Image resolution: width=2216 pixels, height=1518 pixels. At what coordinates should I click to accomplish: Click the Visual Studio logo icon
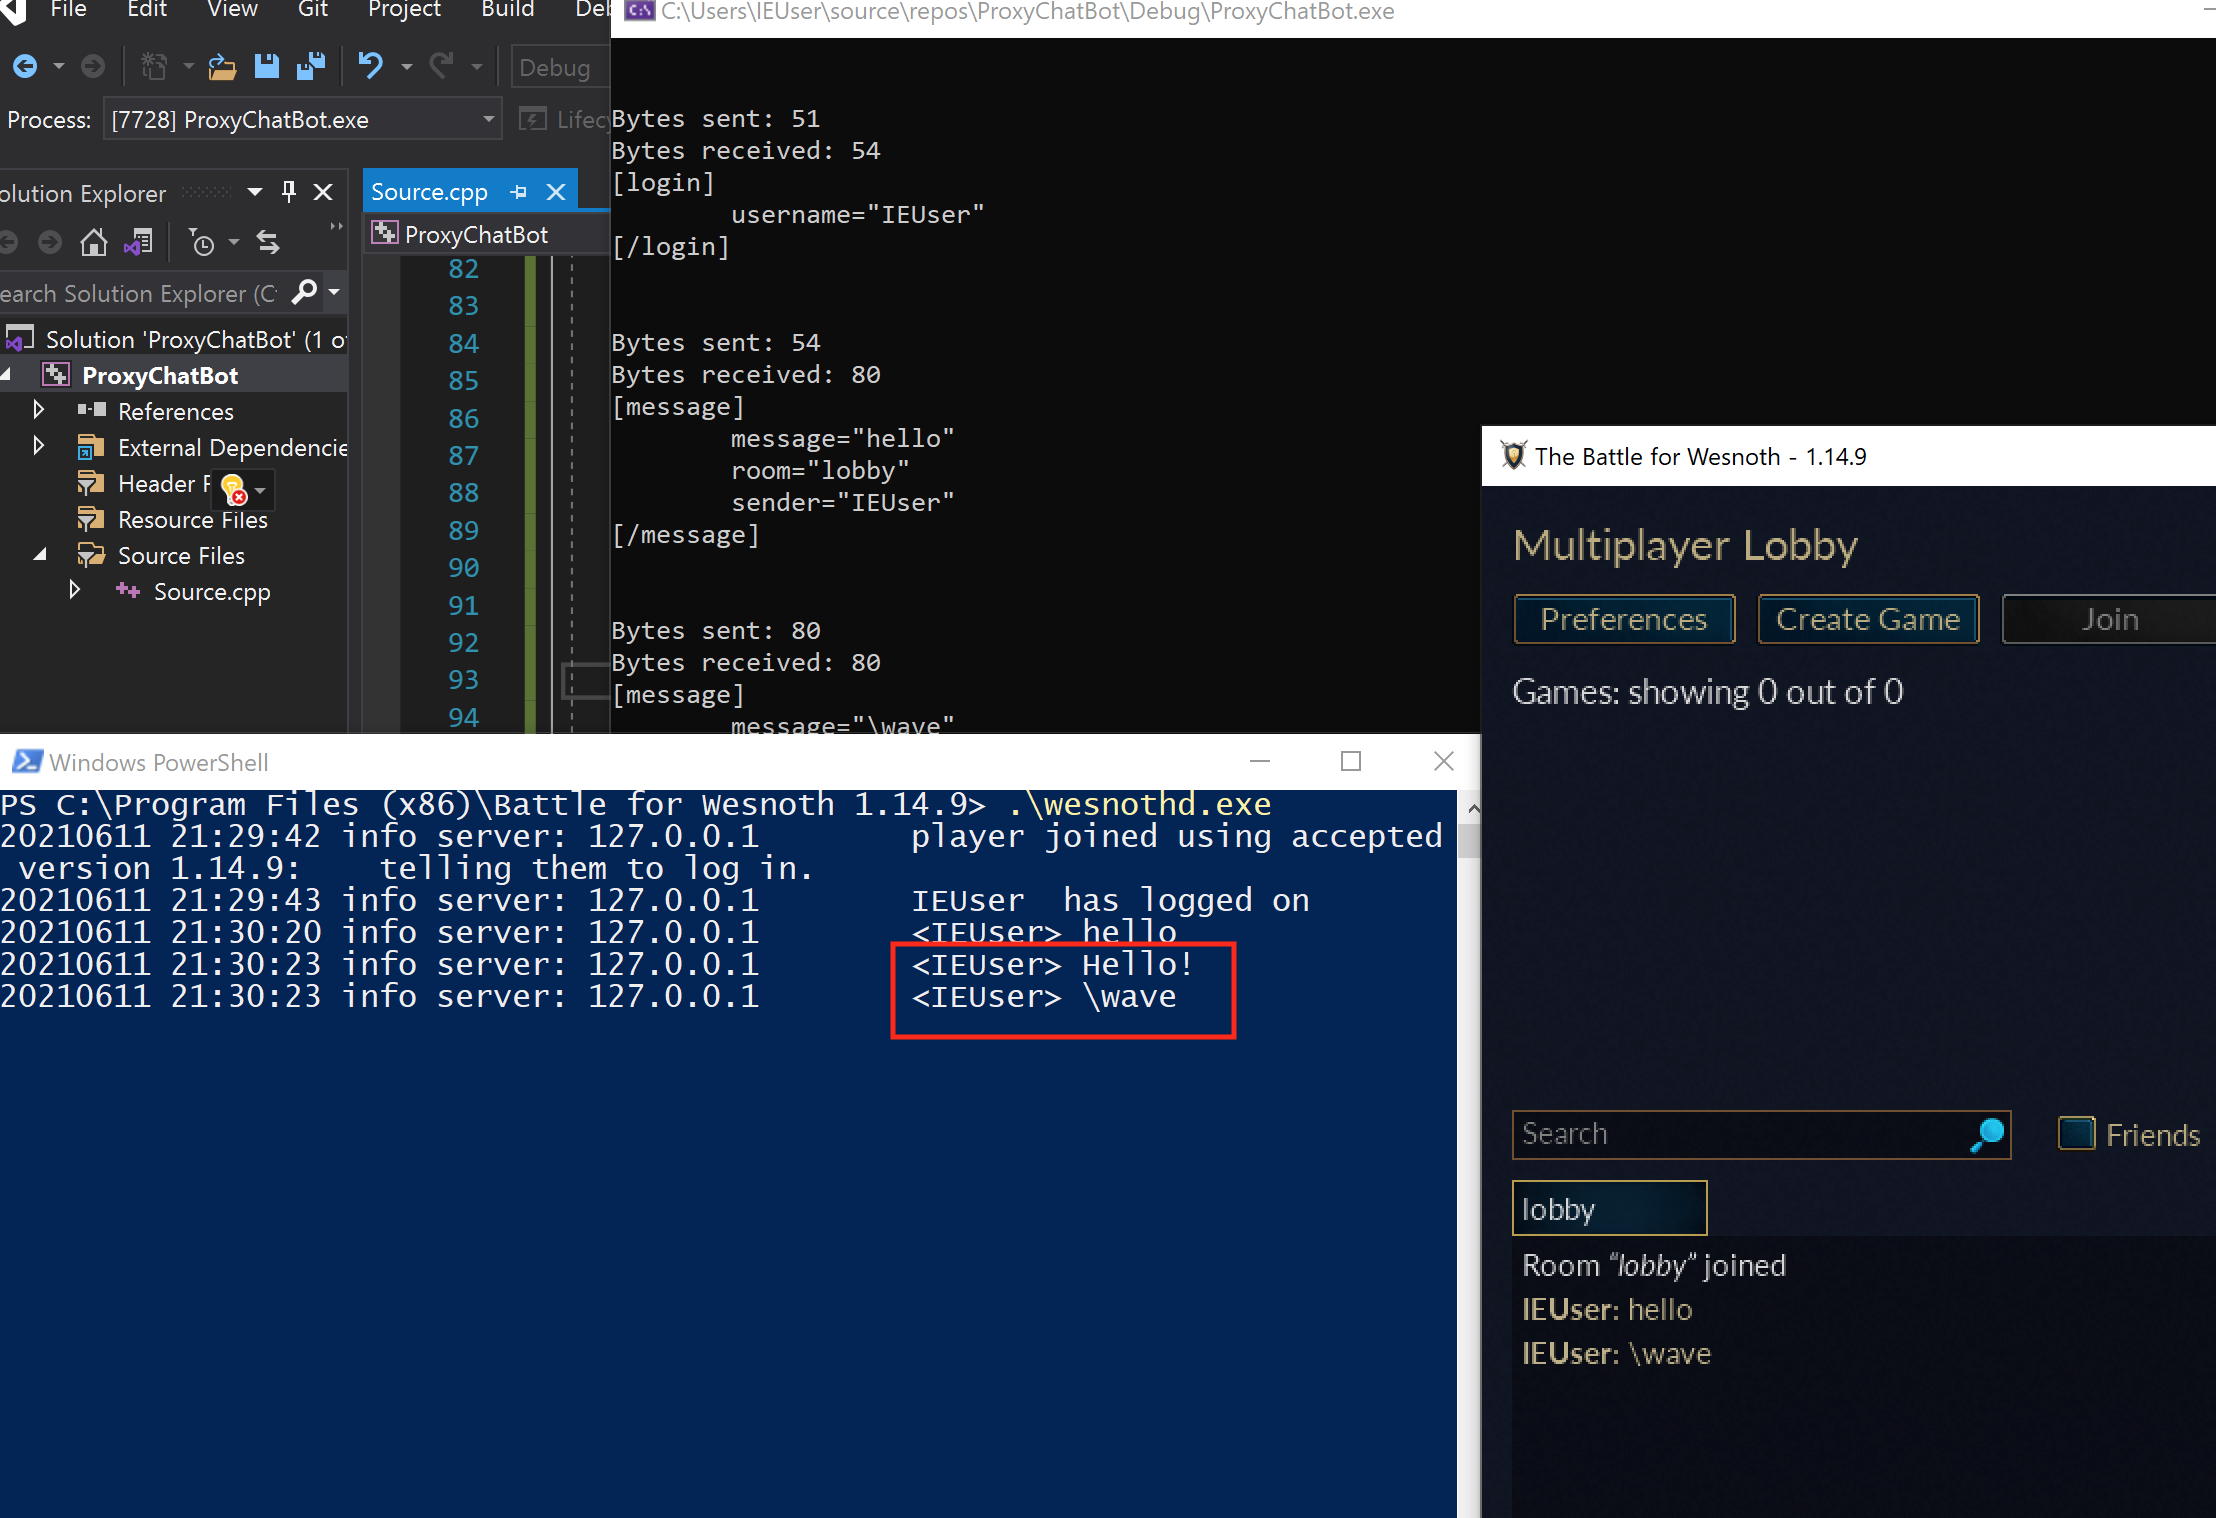14,11
